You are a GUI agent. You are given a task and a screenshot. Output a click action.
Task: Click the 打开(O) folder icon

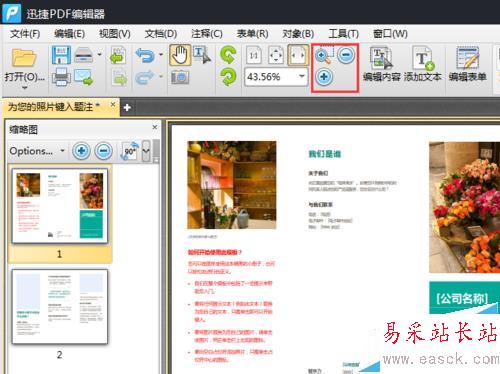[24, 57]
